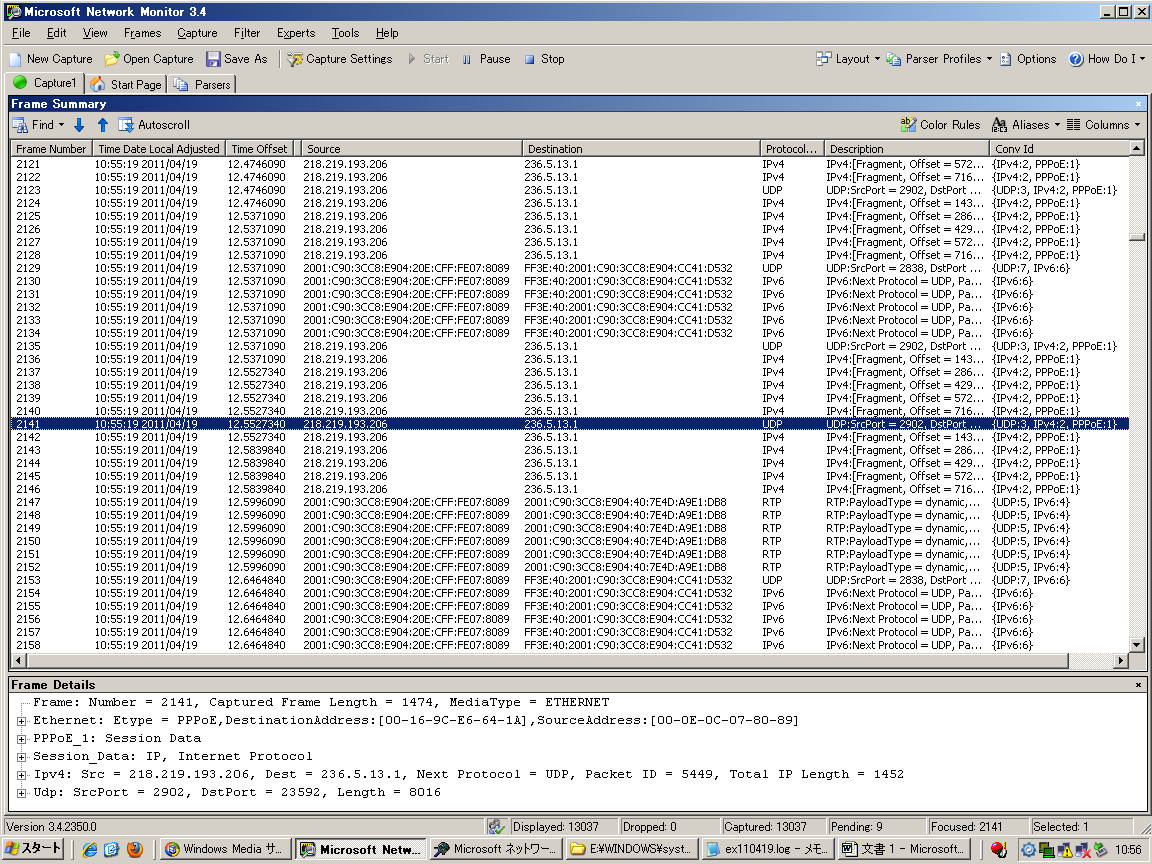Toggle Autoscroll in Frame Summary

pyautogui.click(x=154, y=126)
